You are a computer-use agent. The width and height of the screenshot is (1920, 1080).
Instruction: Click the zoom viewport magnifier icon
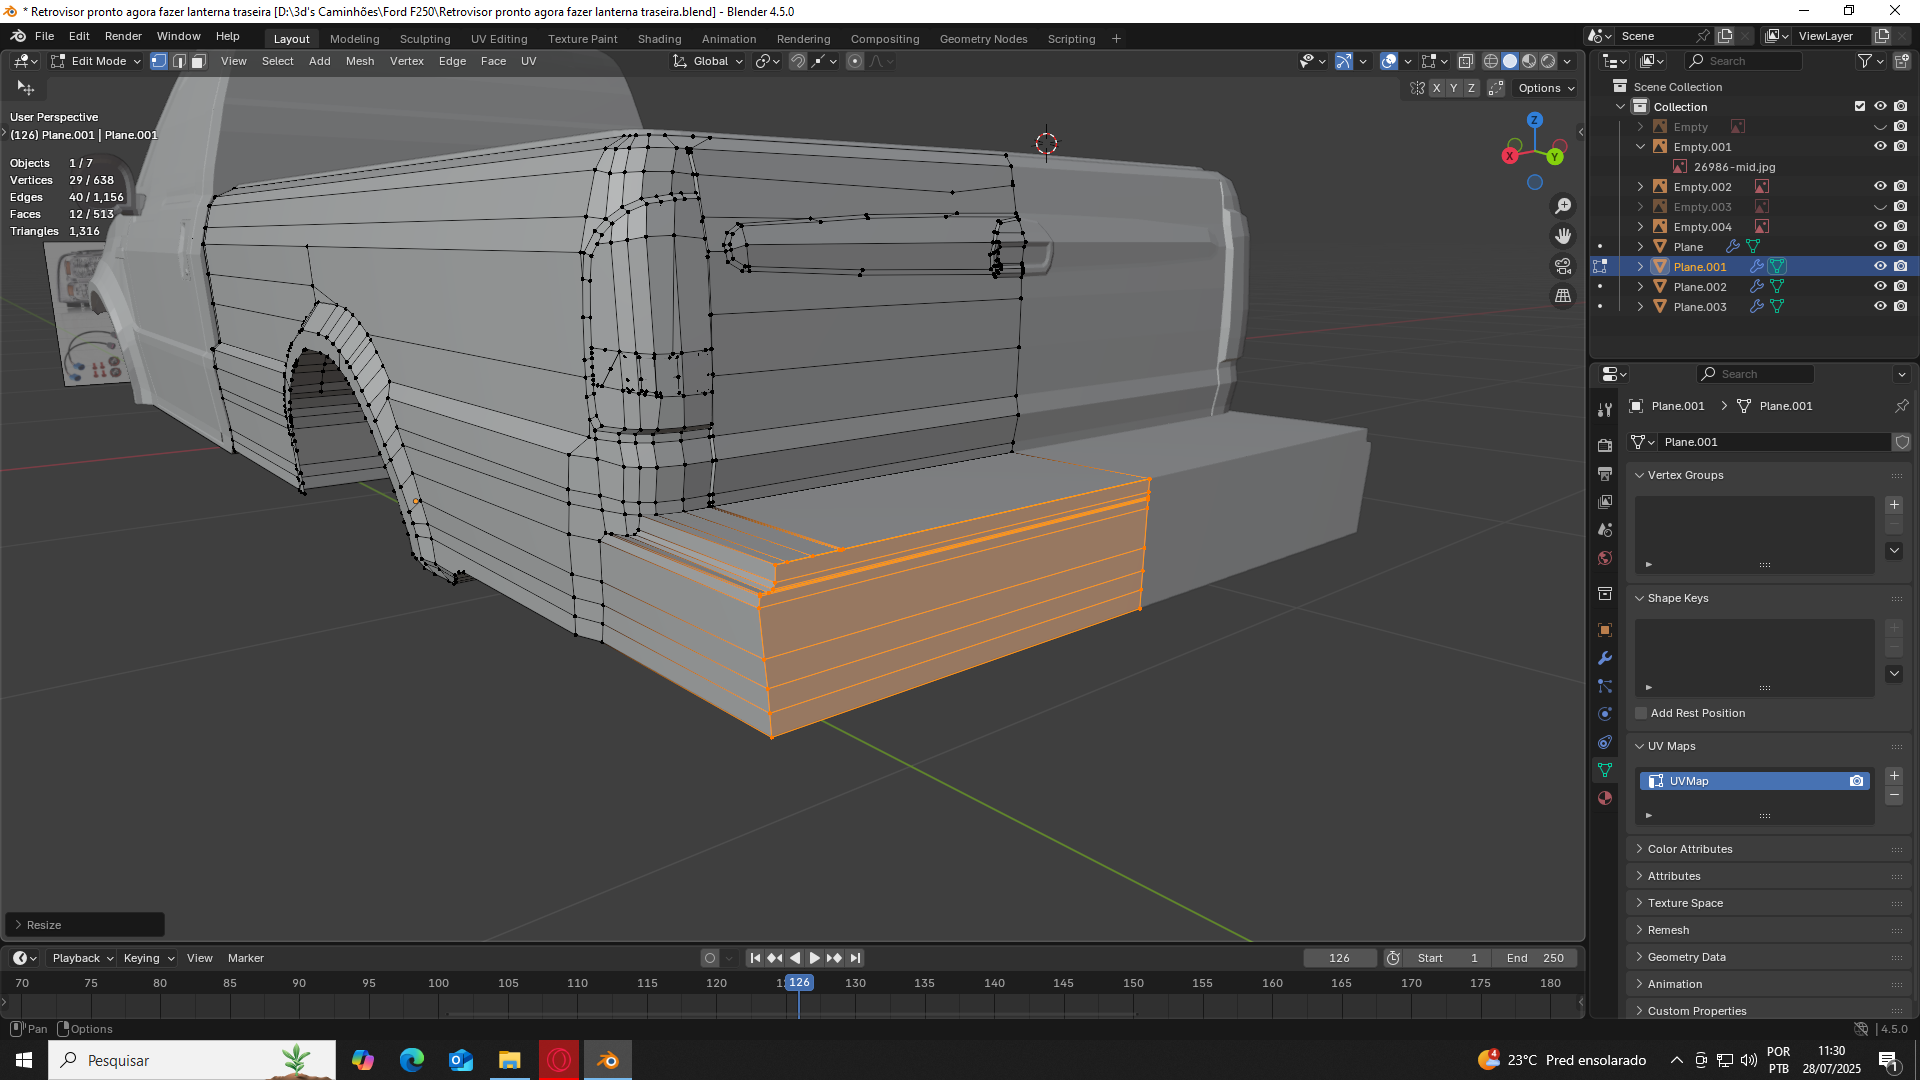pos(1562,206)
